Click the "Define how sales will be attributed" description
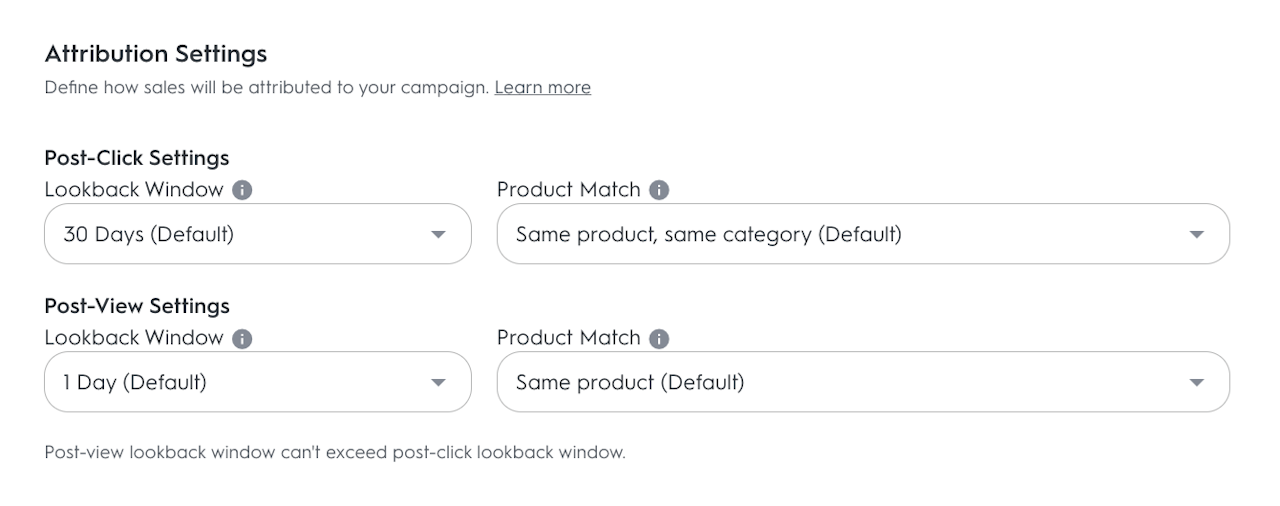 click(x=266, y=87)
